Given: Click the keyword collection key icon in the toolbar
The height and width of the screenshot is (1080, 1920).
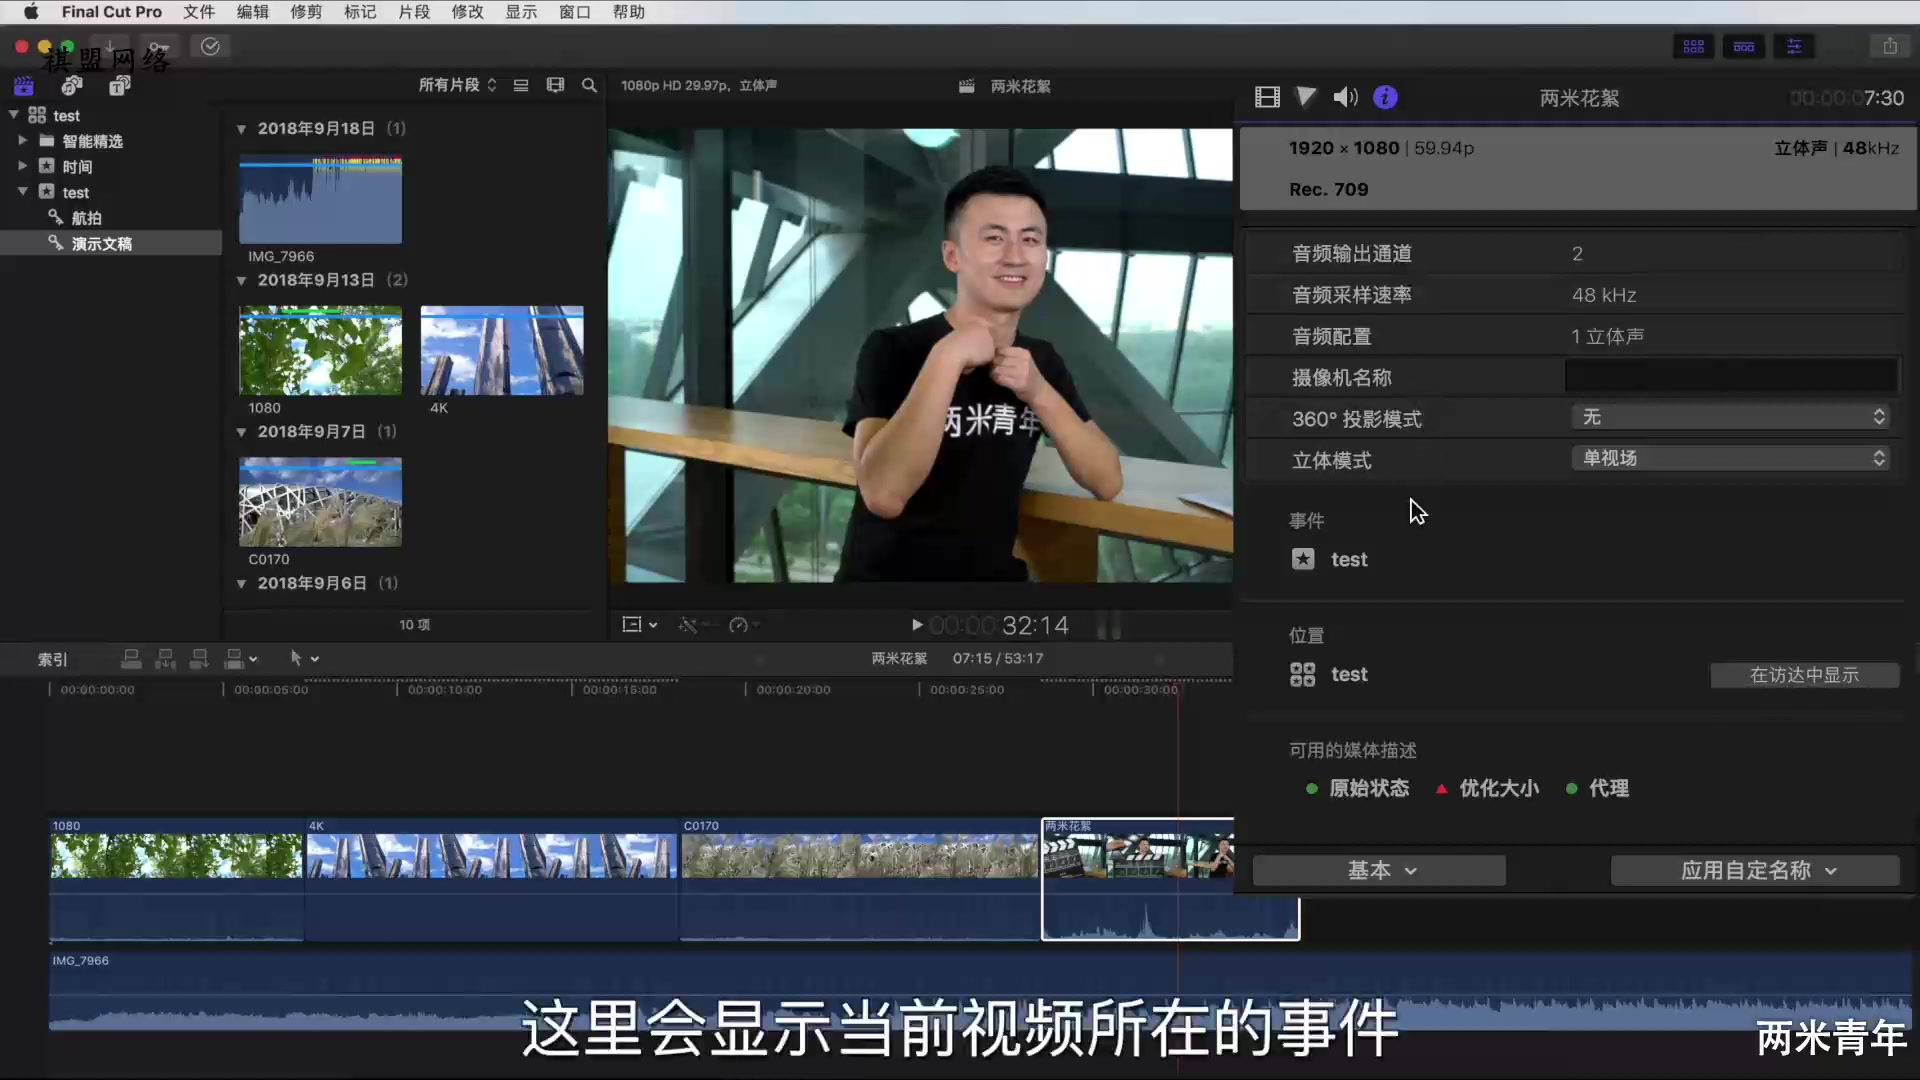Looking at the screenshot, I should (x=160, y=46).
